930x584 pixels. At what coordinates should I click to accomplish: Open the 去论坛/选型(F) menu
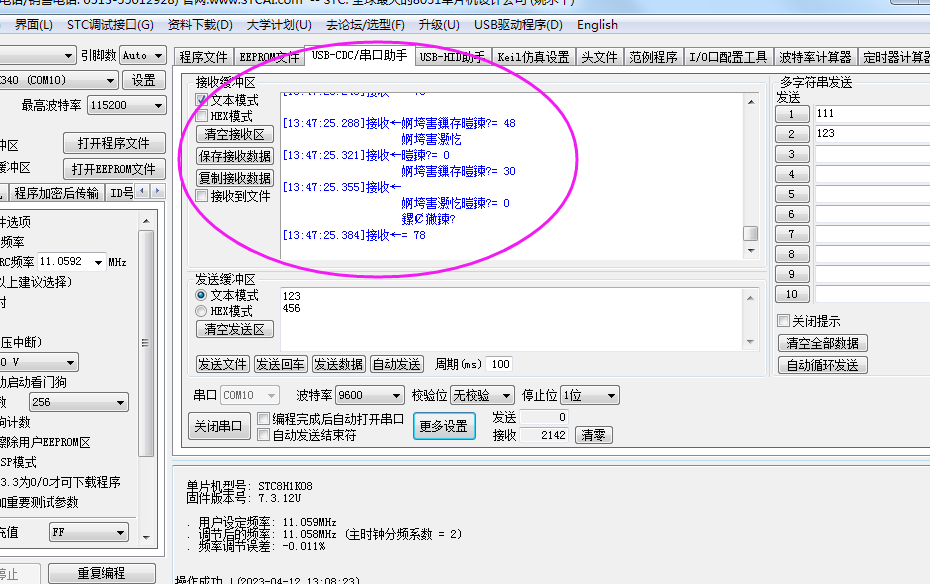(x=365, y=25)
